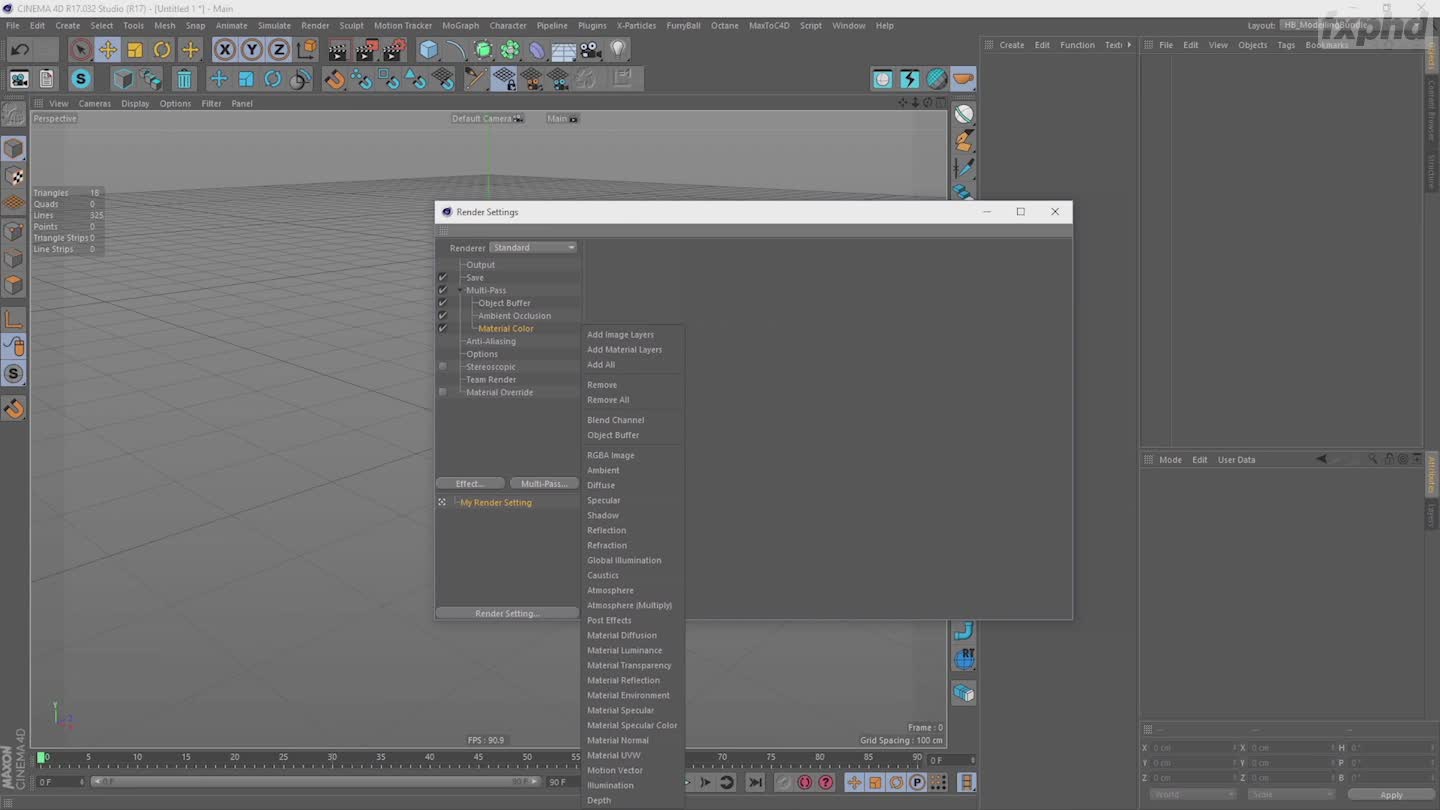Select Depth pass in menu

point(599,800)
